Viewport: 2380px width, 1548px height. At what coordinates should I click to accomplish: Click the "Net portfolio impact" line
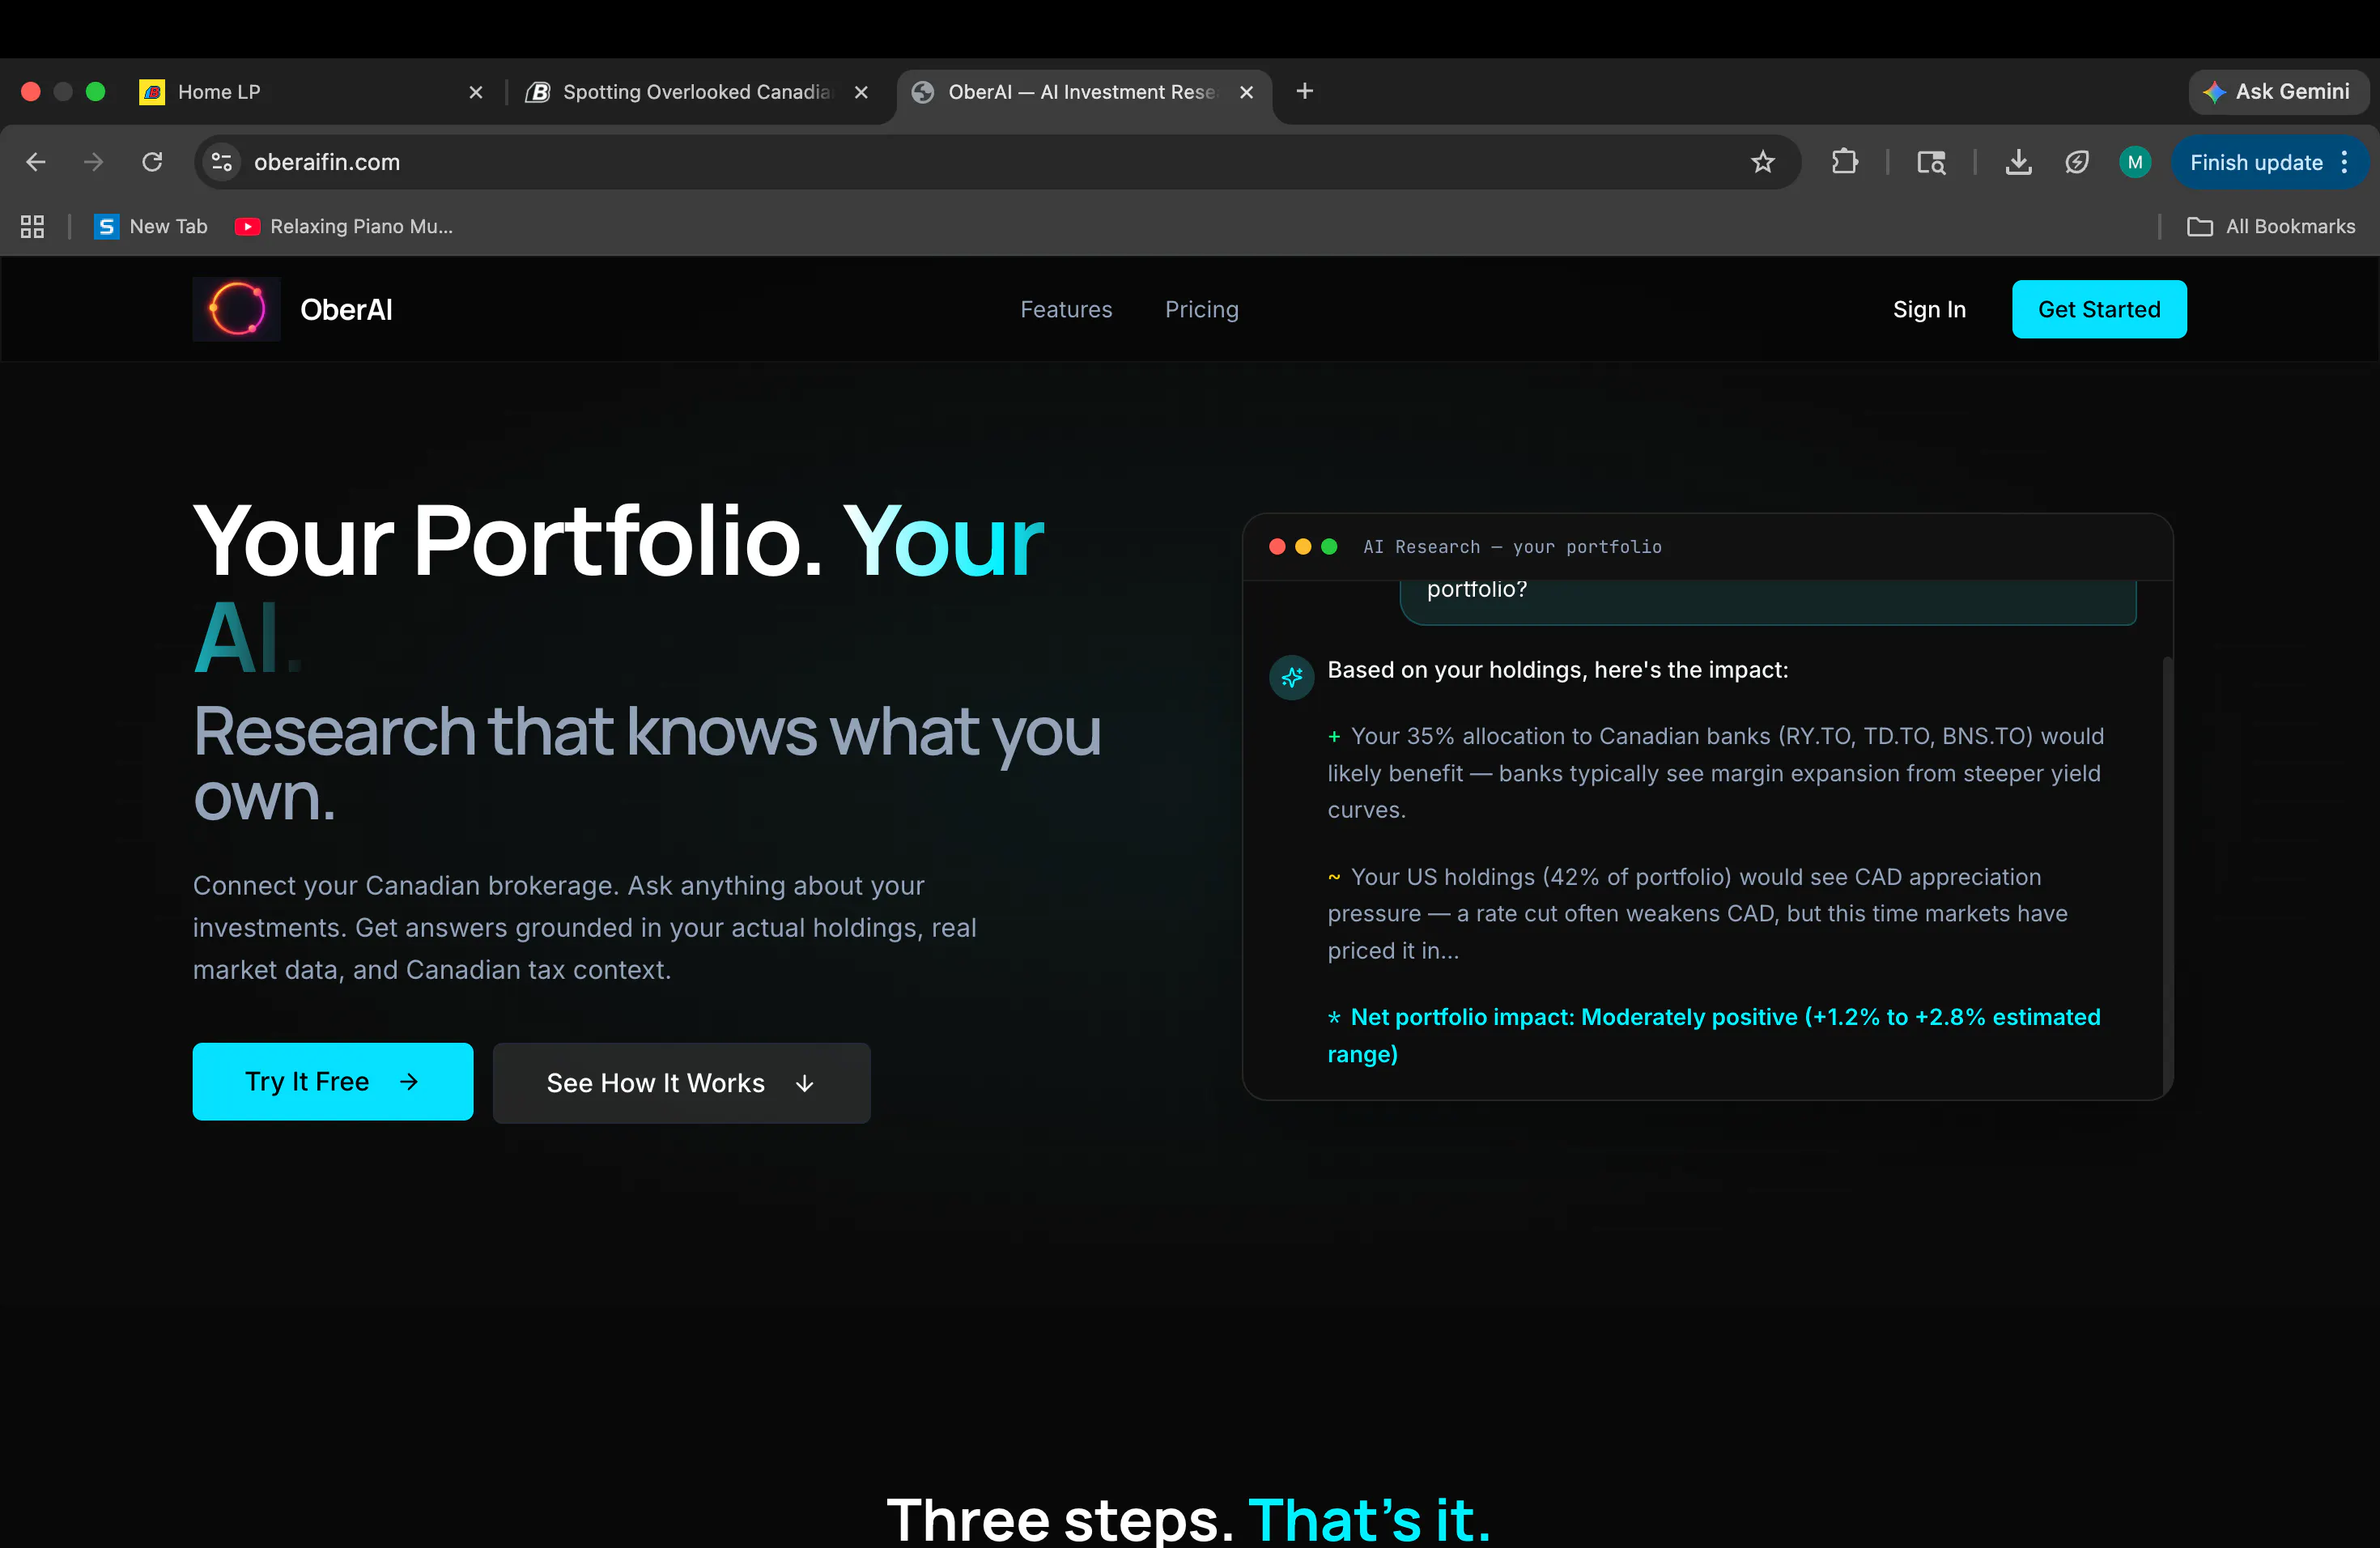tap(1714, 1035)
